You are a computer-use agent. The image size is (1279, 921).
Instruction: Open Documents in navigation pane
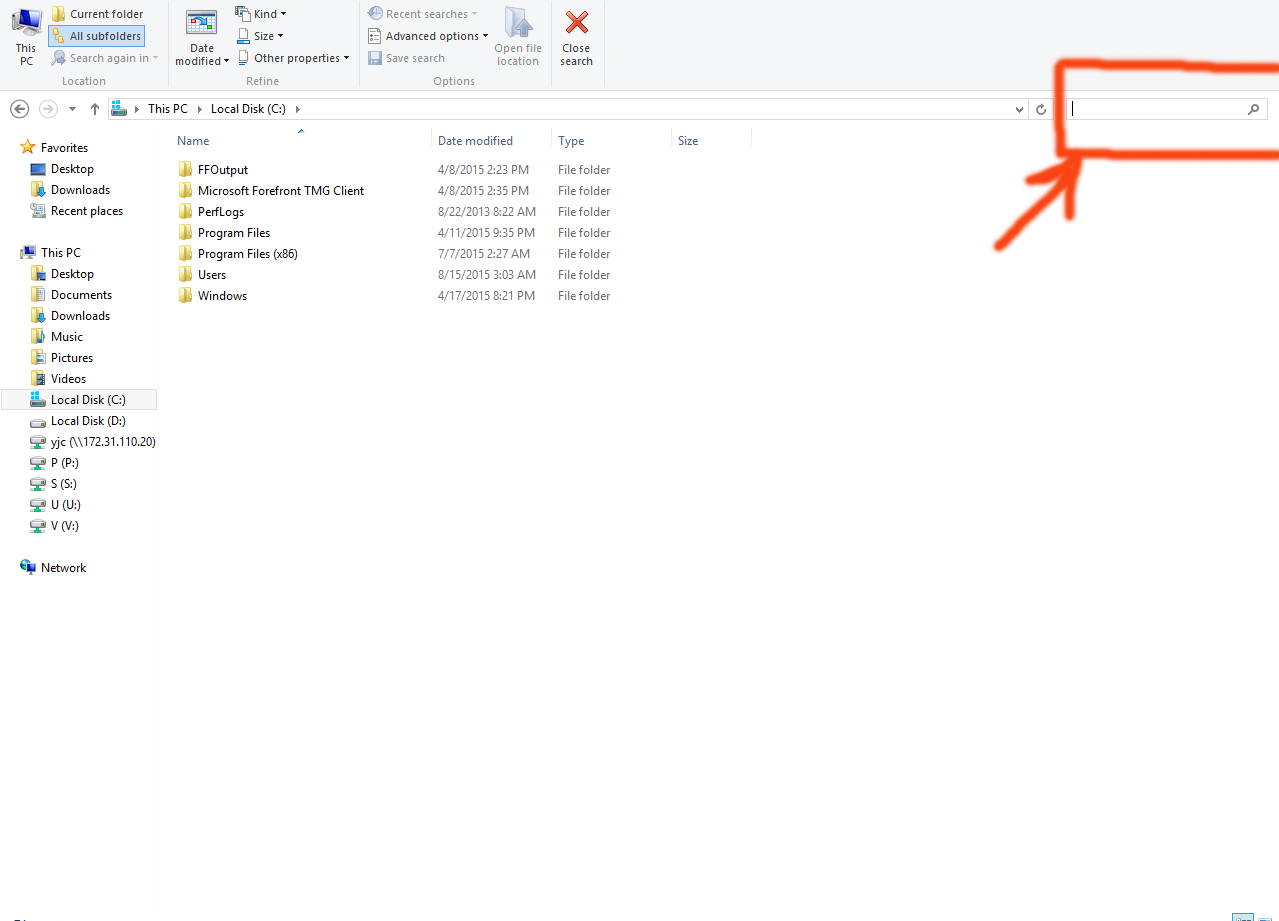(x=81, y=295)
